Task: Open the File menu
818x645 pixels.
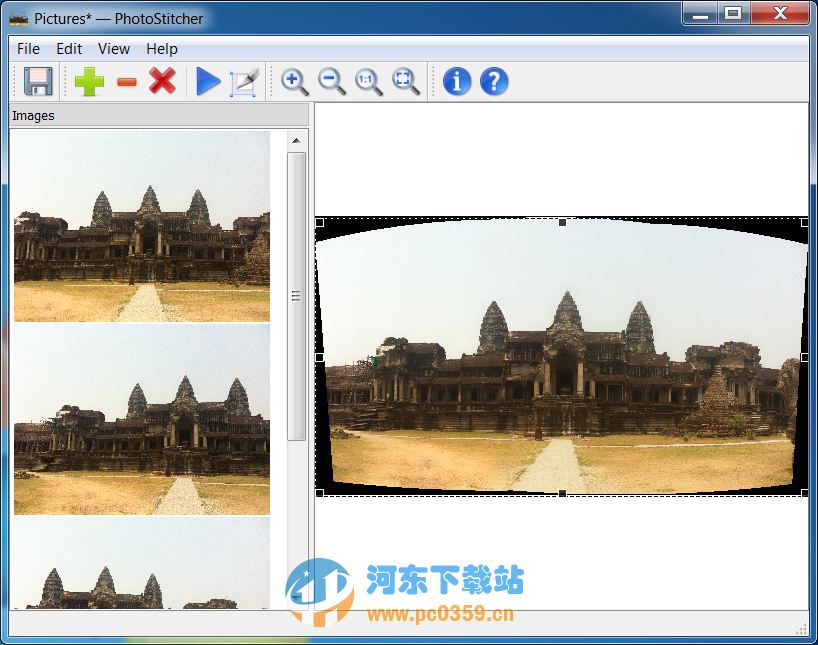Action: [27, 48]
